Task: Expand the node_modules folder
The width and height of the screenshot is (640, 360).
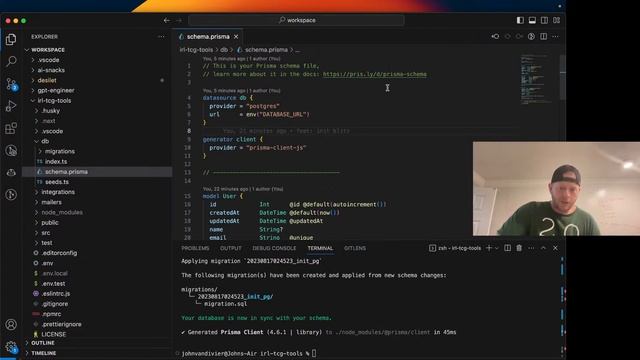Action: click(62, 212)
